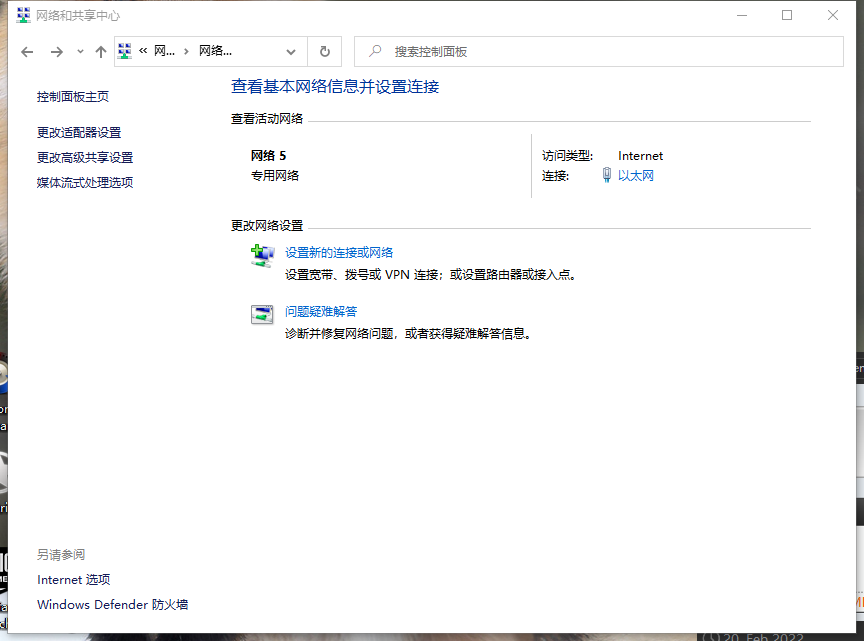The width and height of the screenshot is (864, 641).
Task: Click the Back arrow navigation button
Action: (x=27, y=52)
